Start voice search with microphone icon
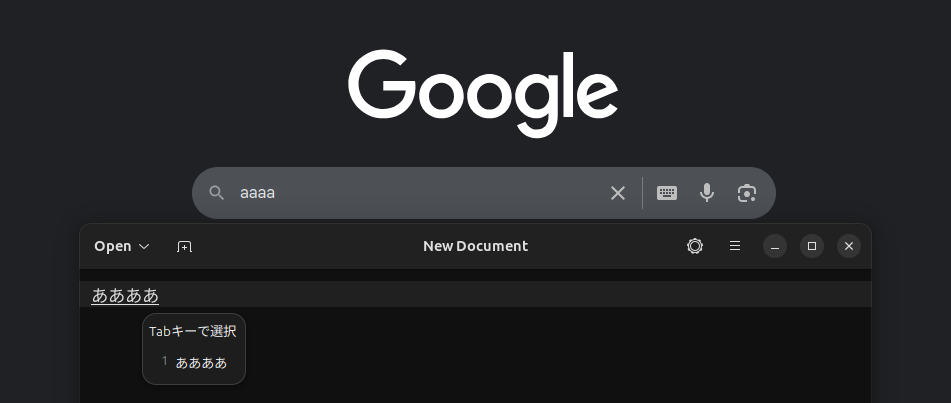 point(707,193)
